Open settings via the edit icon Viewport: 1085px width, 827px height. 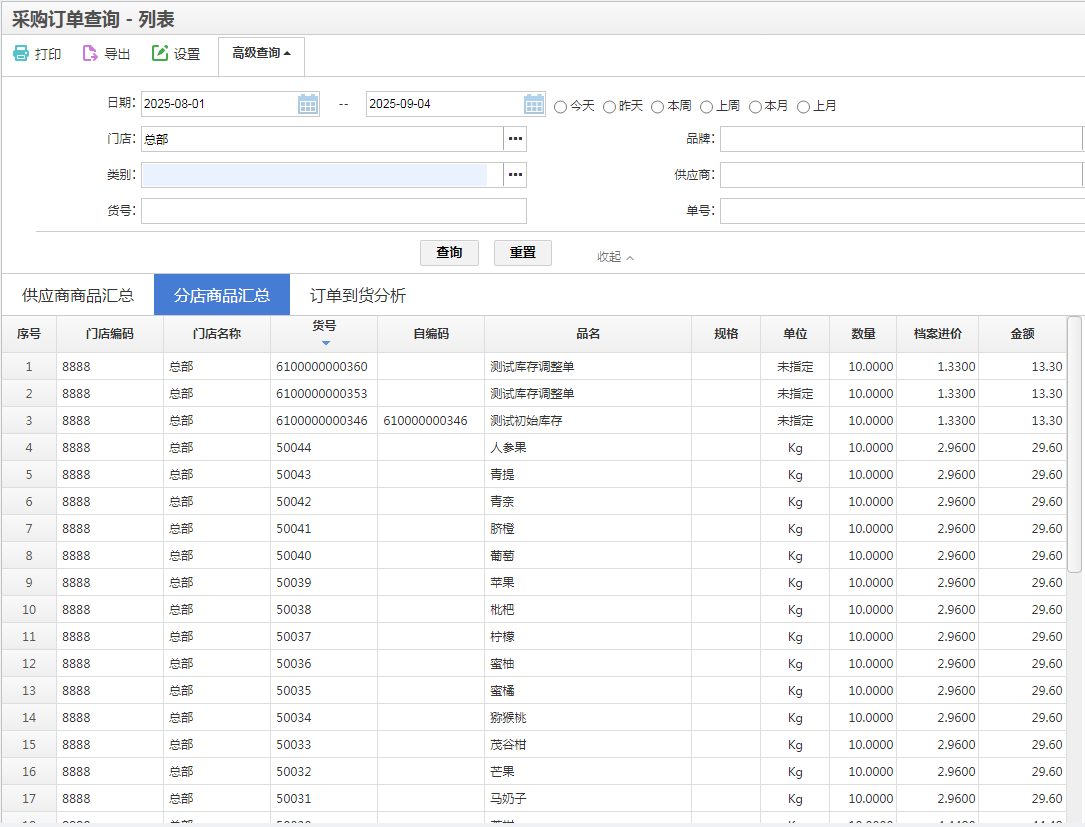[x=160, y=54]
